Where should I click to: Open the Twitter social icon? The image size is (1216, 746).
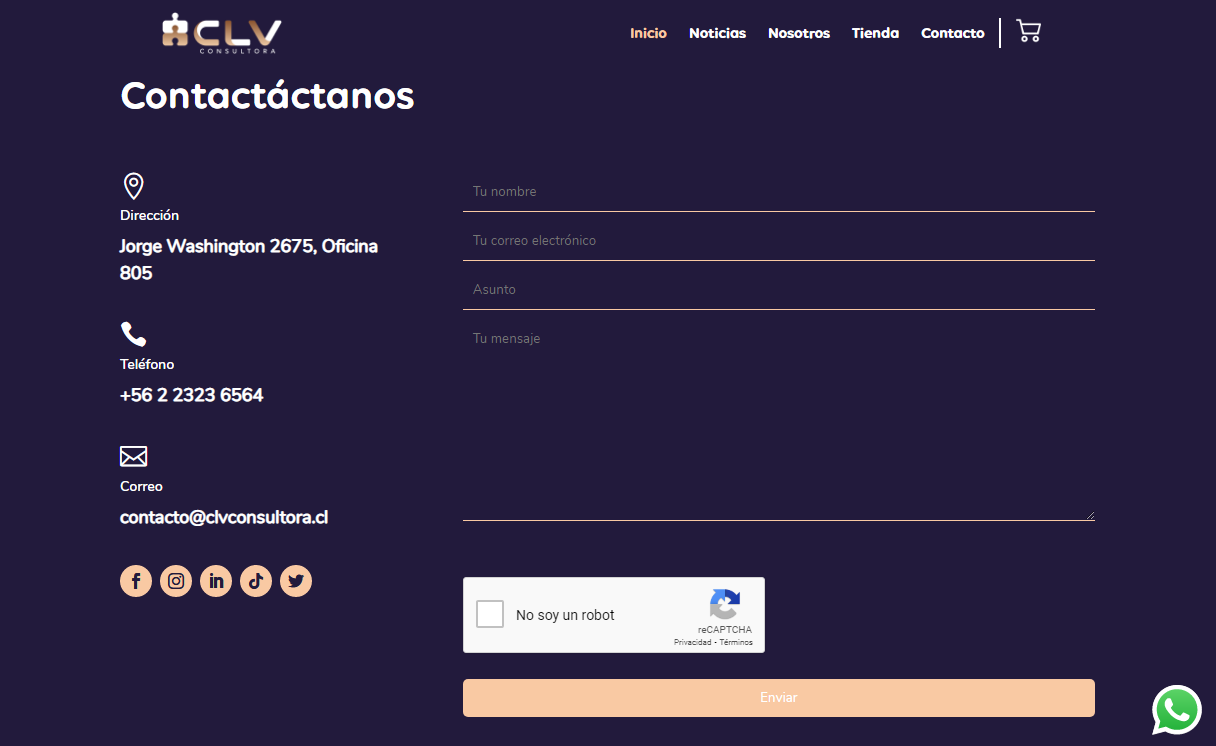coord(296,581)
